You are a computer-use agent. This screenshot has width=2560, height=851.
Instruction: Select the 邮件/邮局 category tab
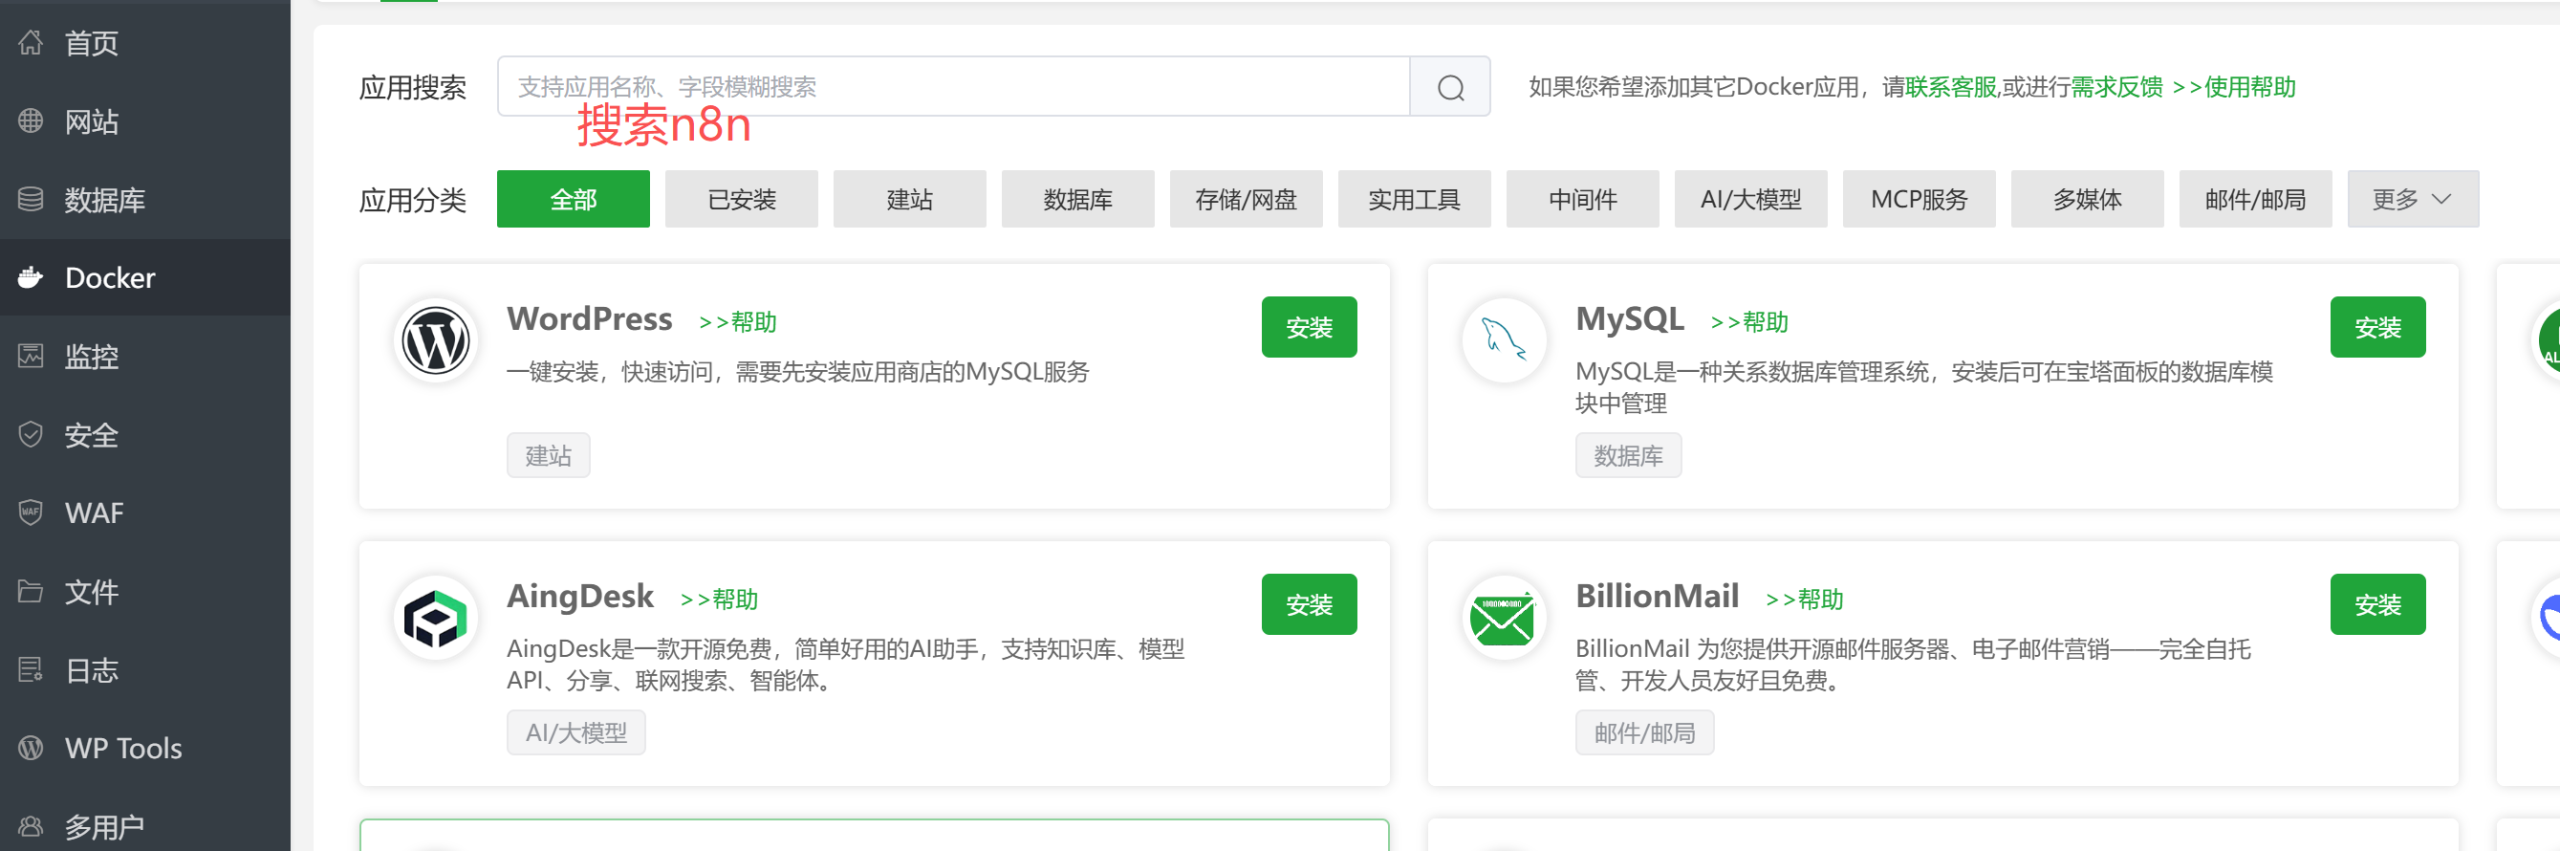[x=2255, y=199]
